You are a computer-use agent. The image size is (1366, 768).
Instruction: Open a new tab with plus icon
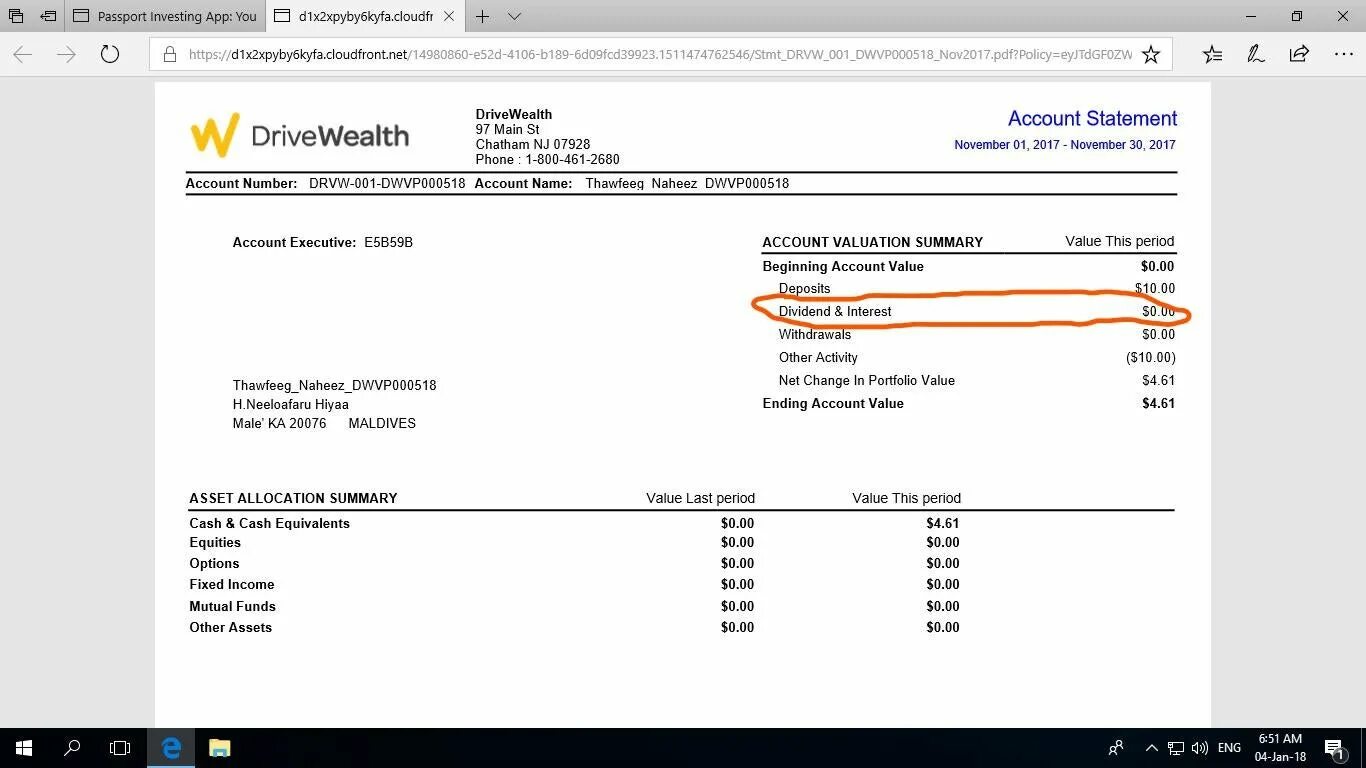click(x=482, y=16)
